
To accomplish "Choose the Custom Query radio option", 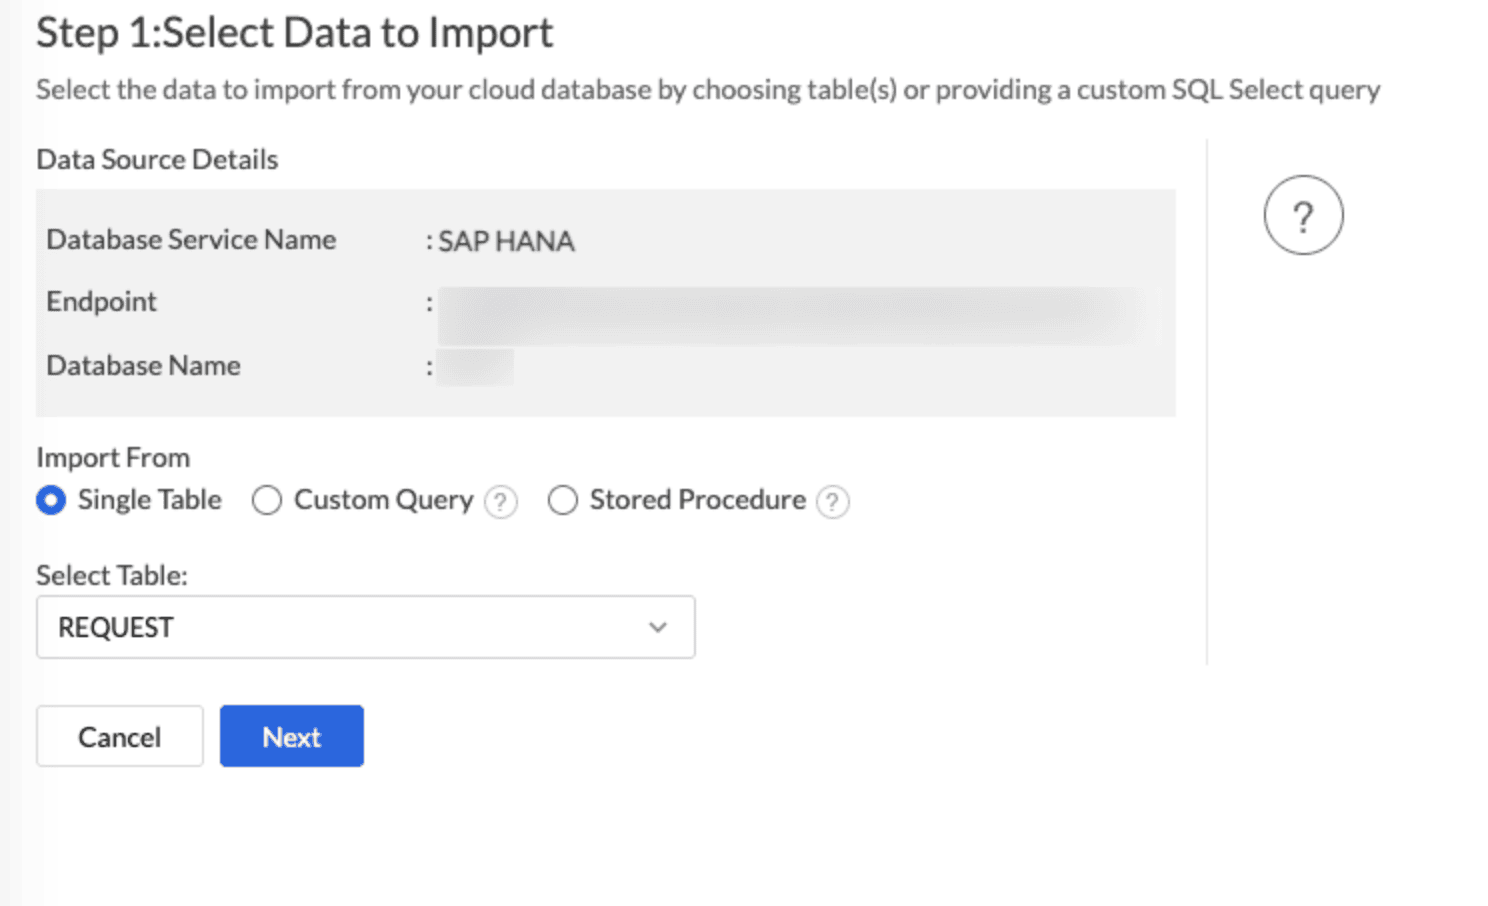I will 267,500.
